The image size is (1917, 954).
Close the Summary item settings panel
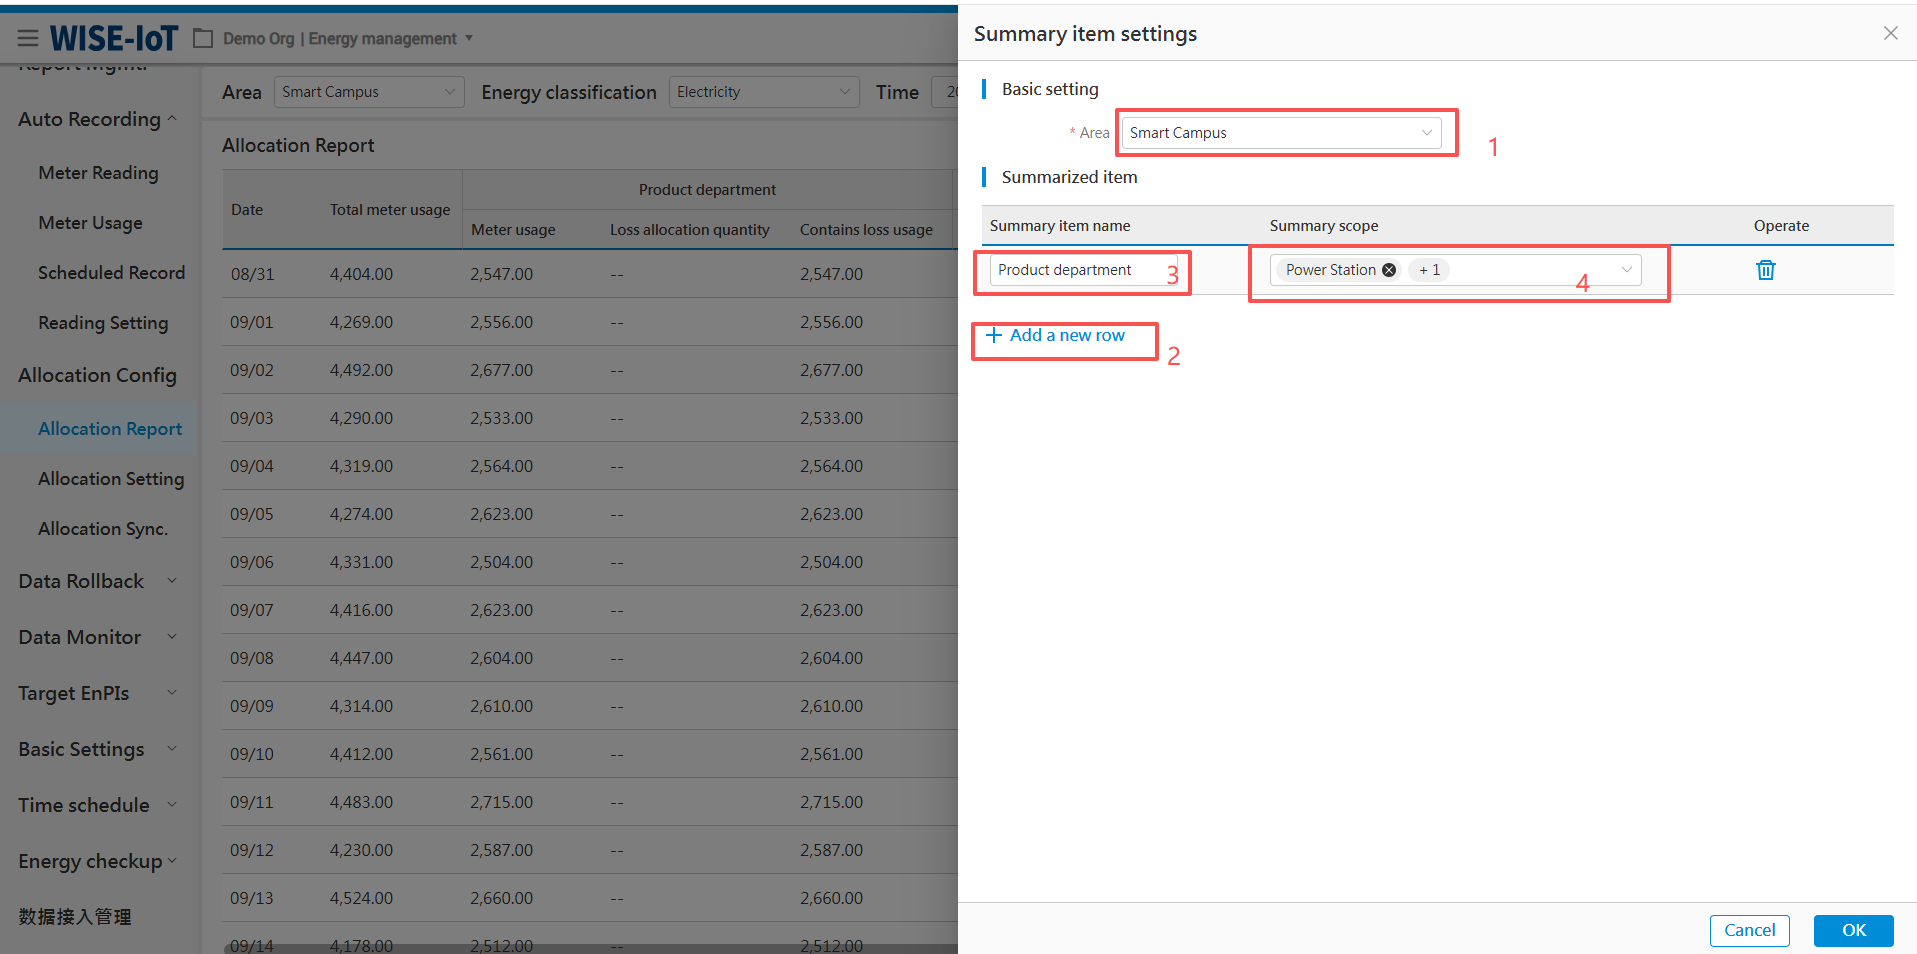click(1890, 33)
